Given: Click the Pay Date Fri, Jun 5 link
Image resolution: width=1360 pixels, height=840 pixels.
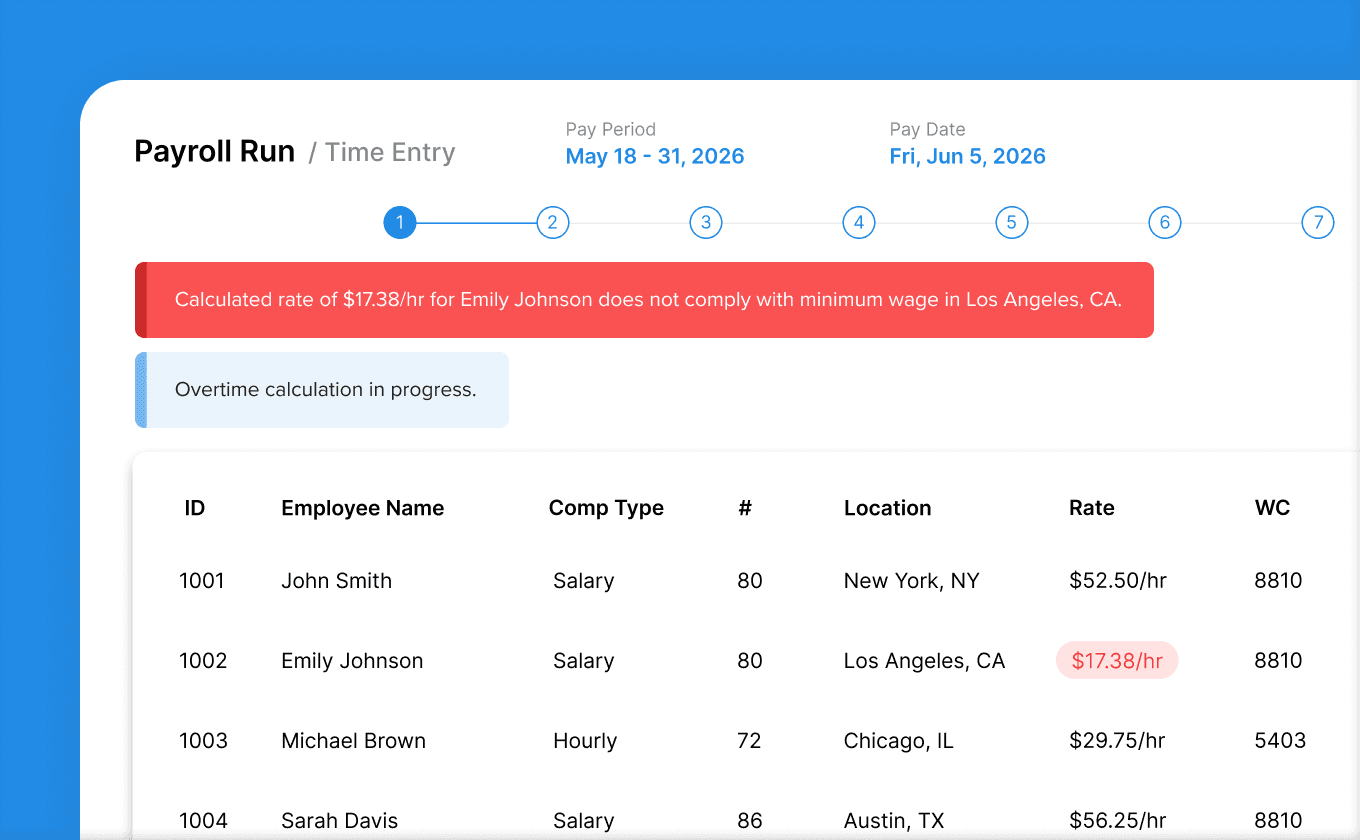Looking at the screenshot, I should (x=967, y=156).
